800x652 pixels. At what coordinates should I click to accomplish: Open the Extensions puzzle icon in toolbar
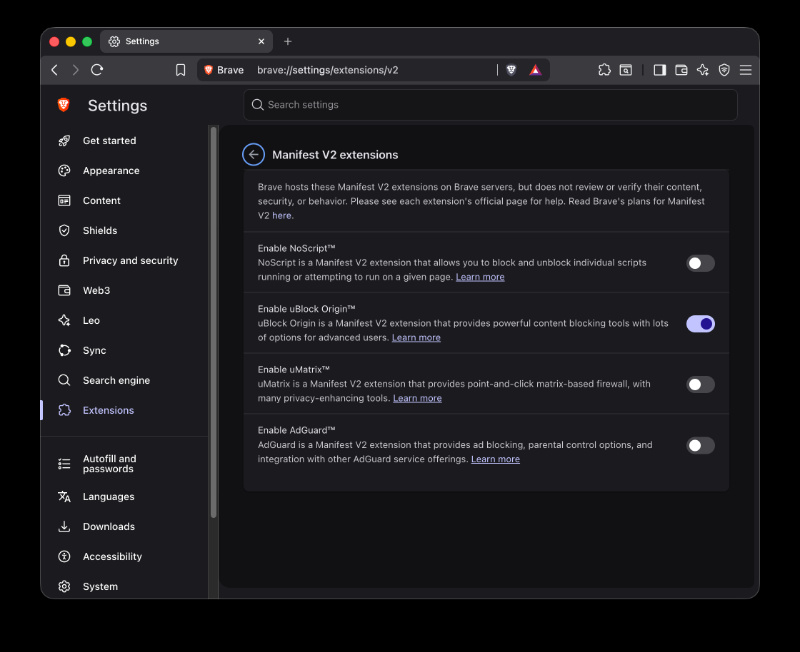604,70
